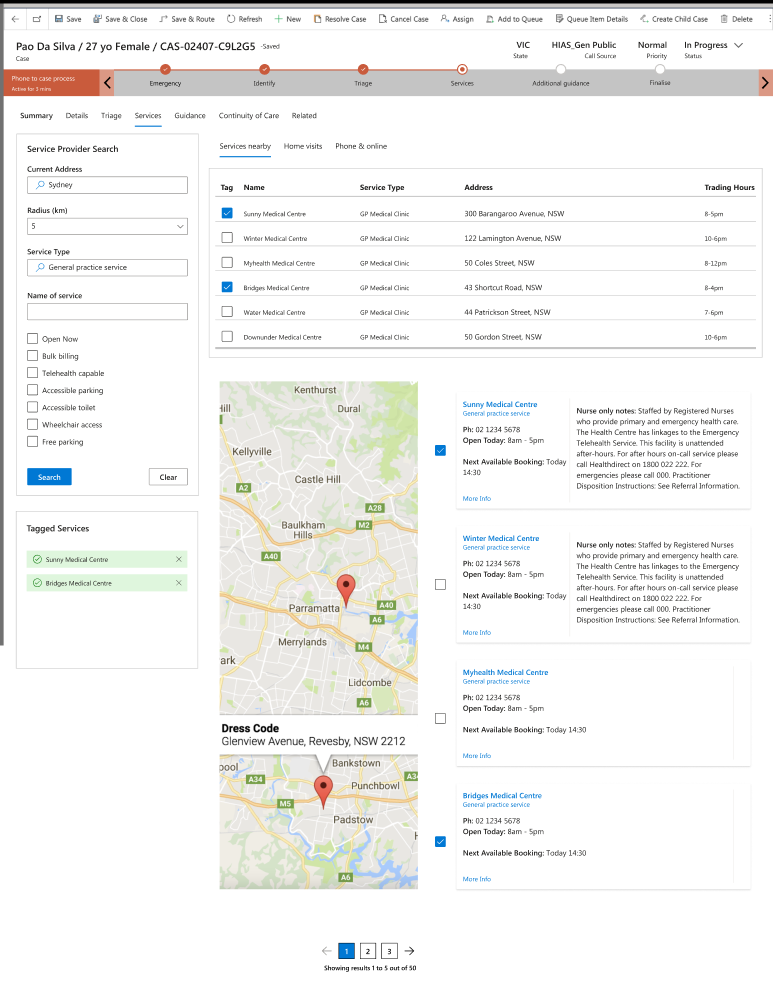Click Save & Close in toolbar
773x983 pixels.
click(120, 19)
